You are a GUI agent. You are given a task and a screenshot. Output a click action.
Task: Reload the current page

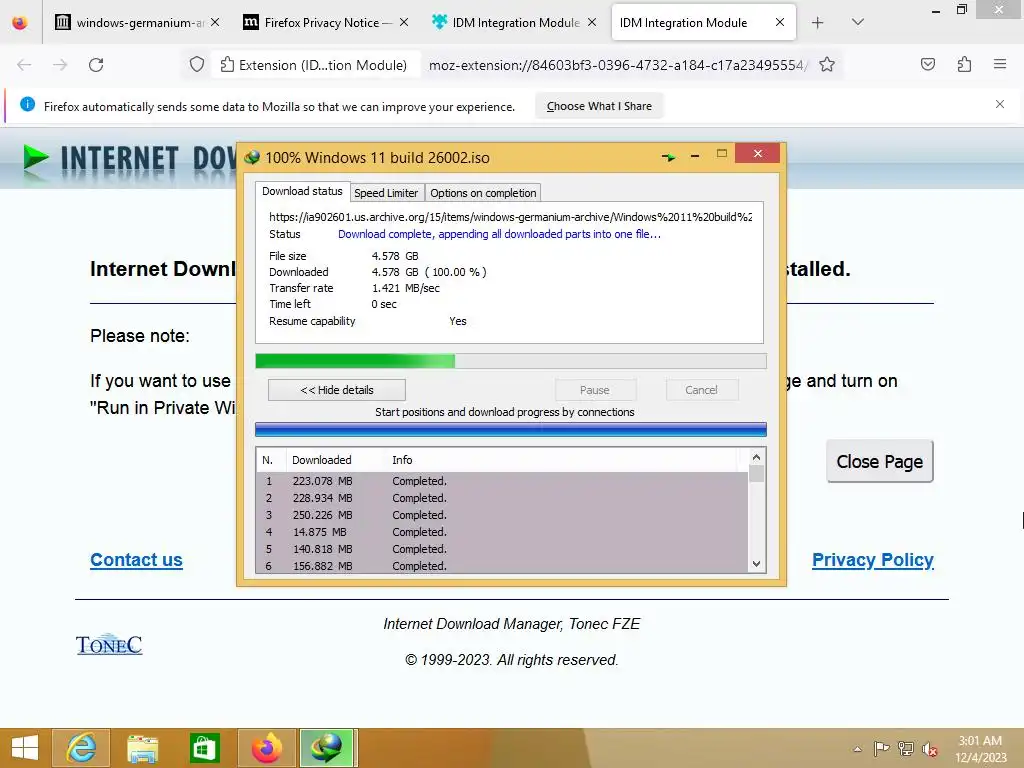coord(96,65)
